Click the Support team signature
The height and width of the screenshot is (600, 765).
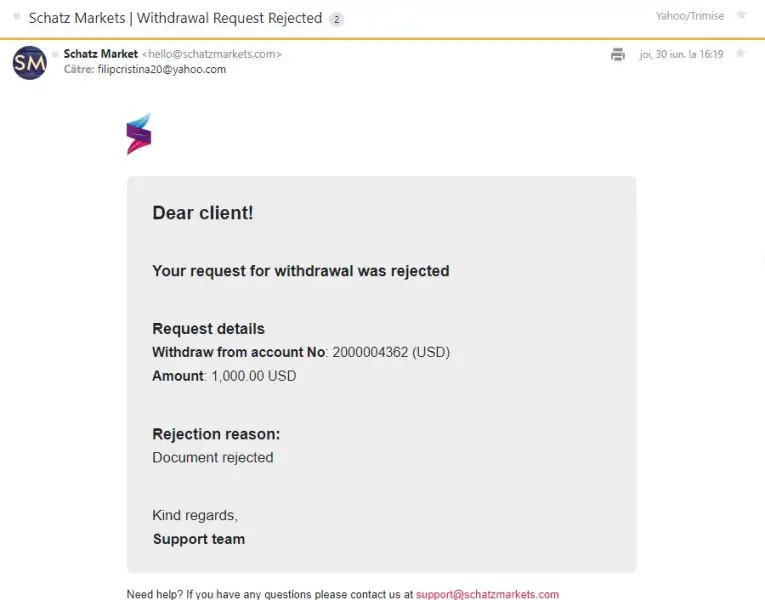click(x=198, y=539)
